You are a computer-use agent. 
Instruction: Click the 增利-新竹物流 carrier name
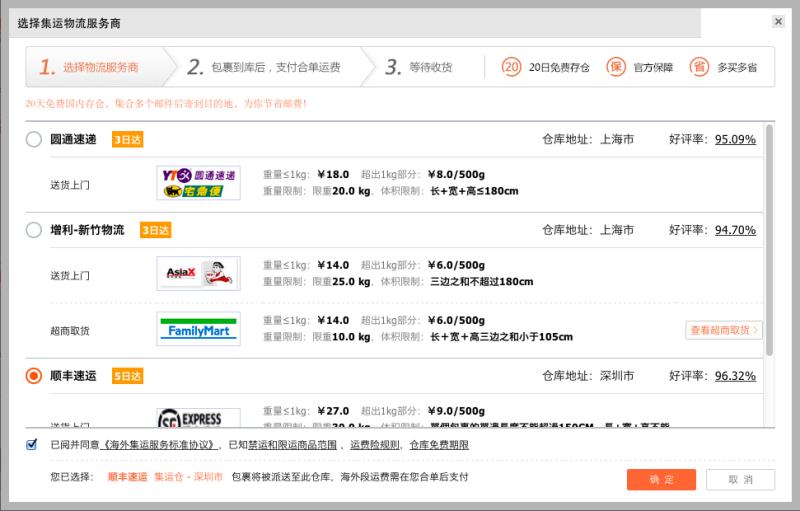click(87, 230)
